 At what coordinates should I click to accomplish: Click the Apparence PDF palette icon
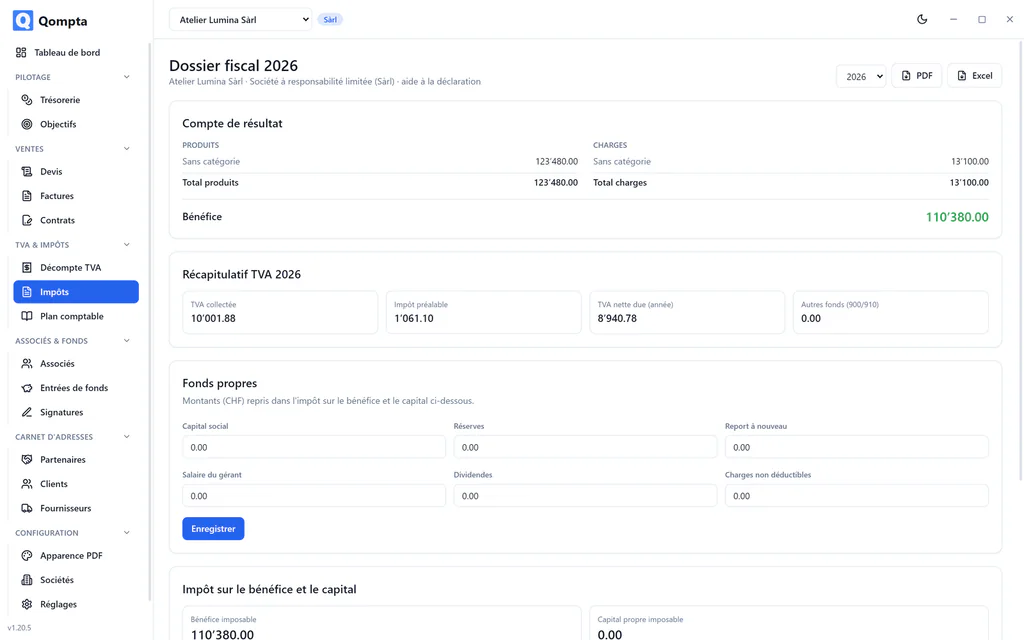click(x=27, y=556)
